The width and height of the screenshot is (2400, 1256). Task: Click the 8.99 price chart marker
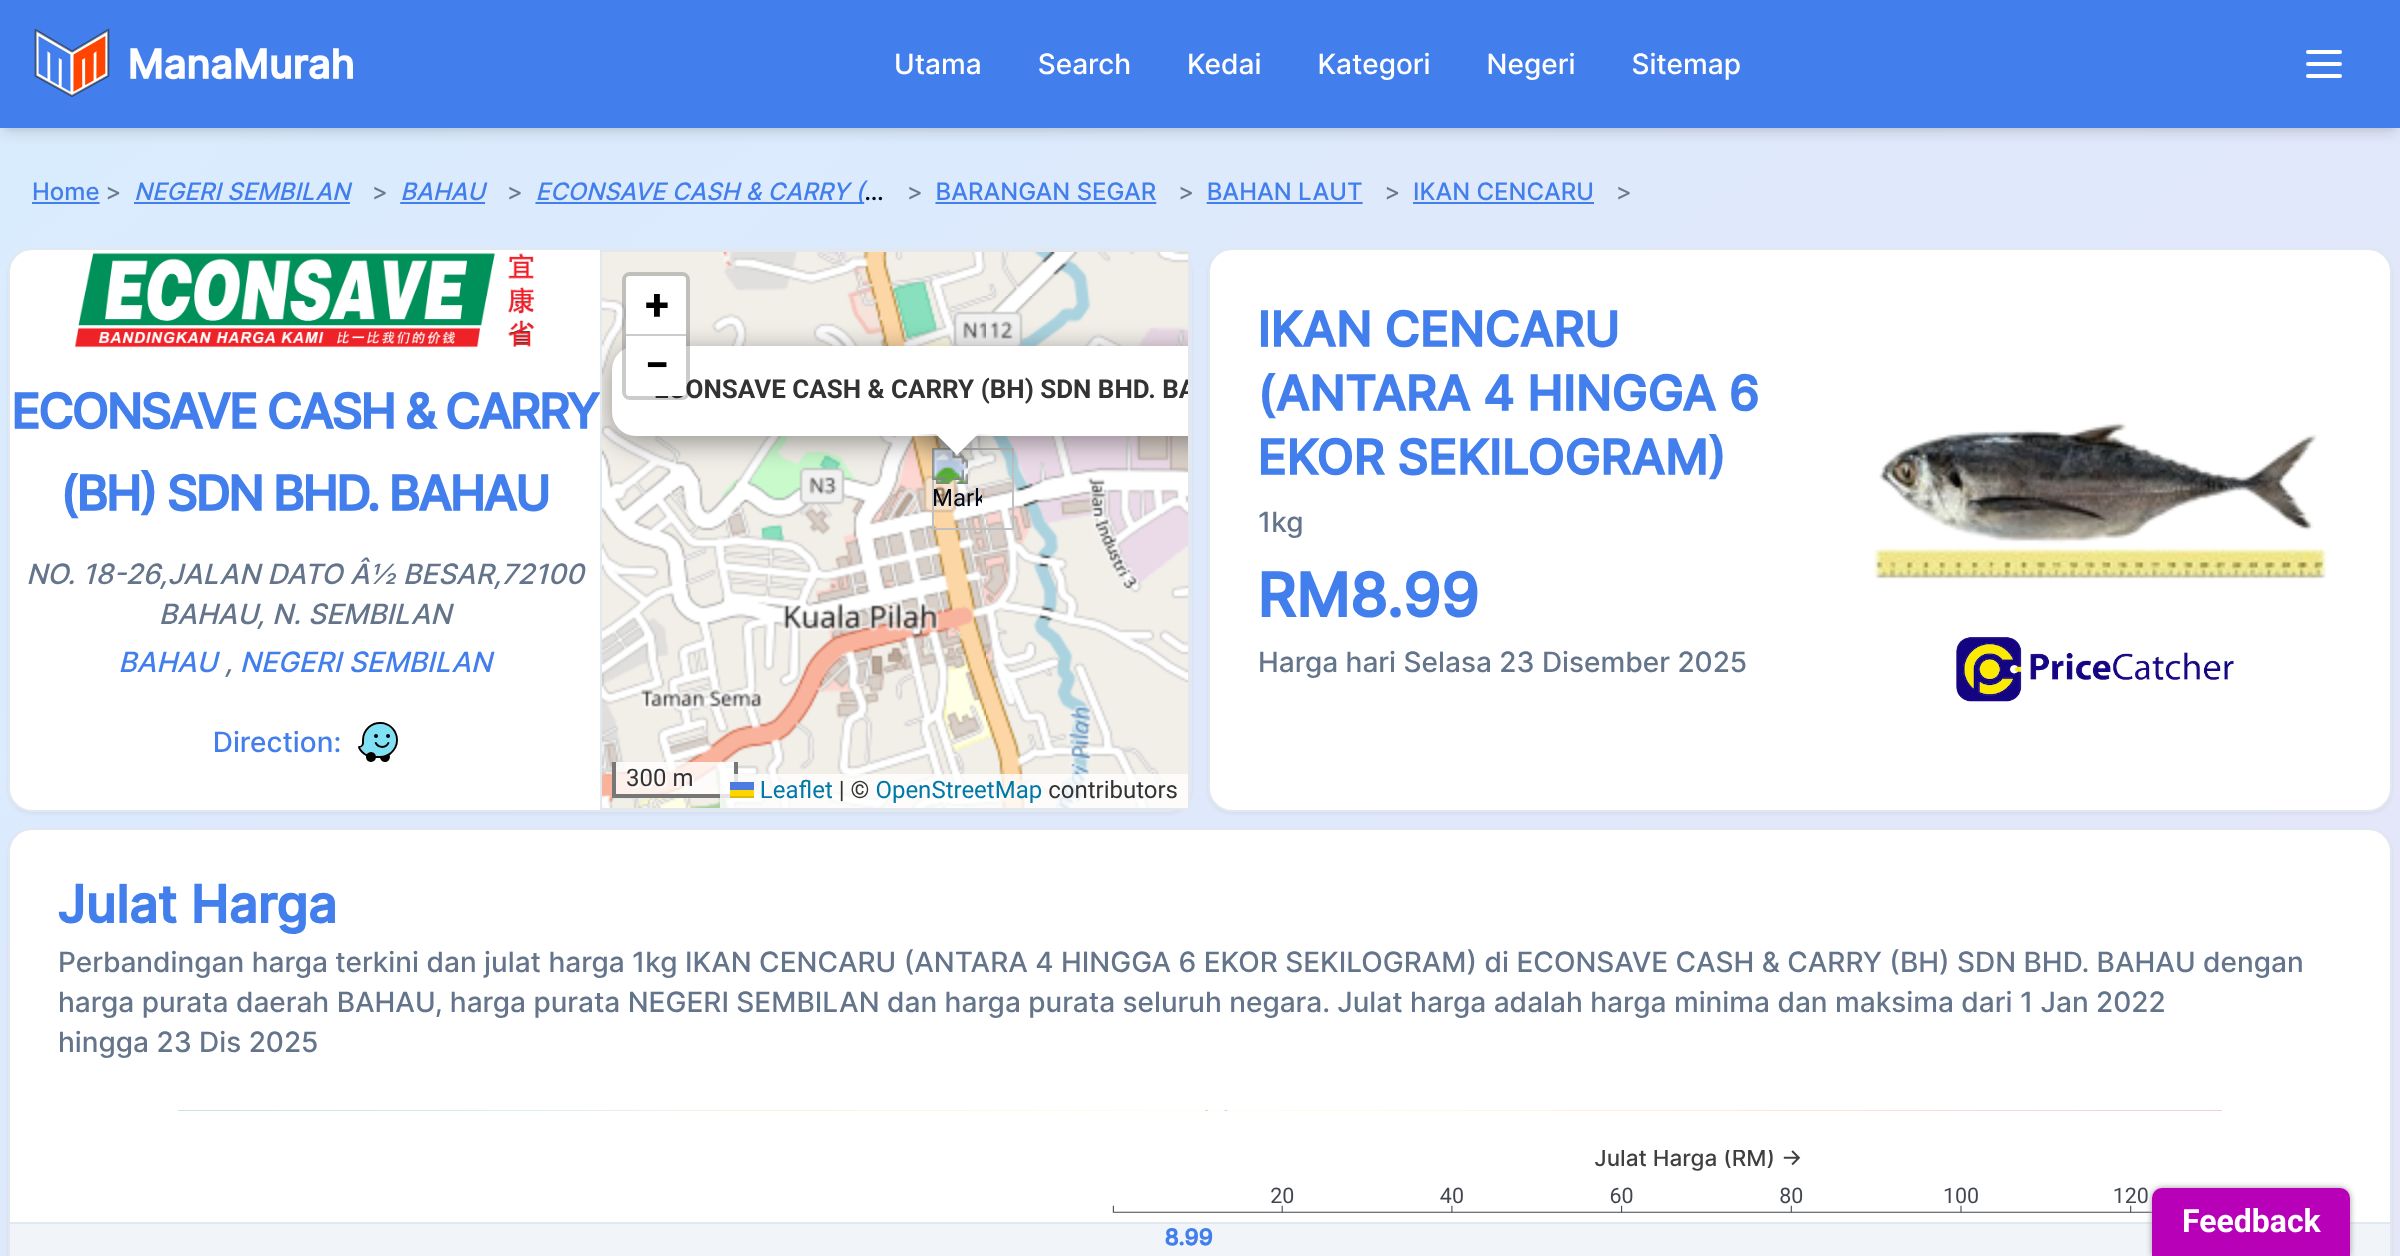1187,1237
